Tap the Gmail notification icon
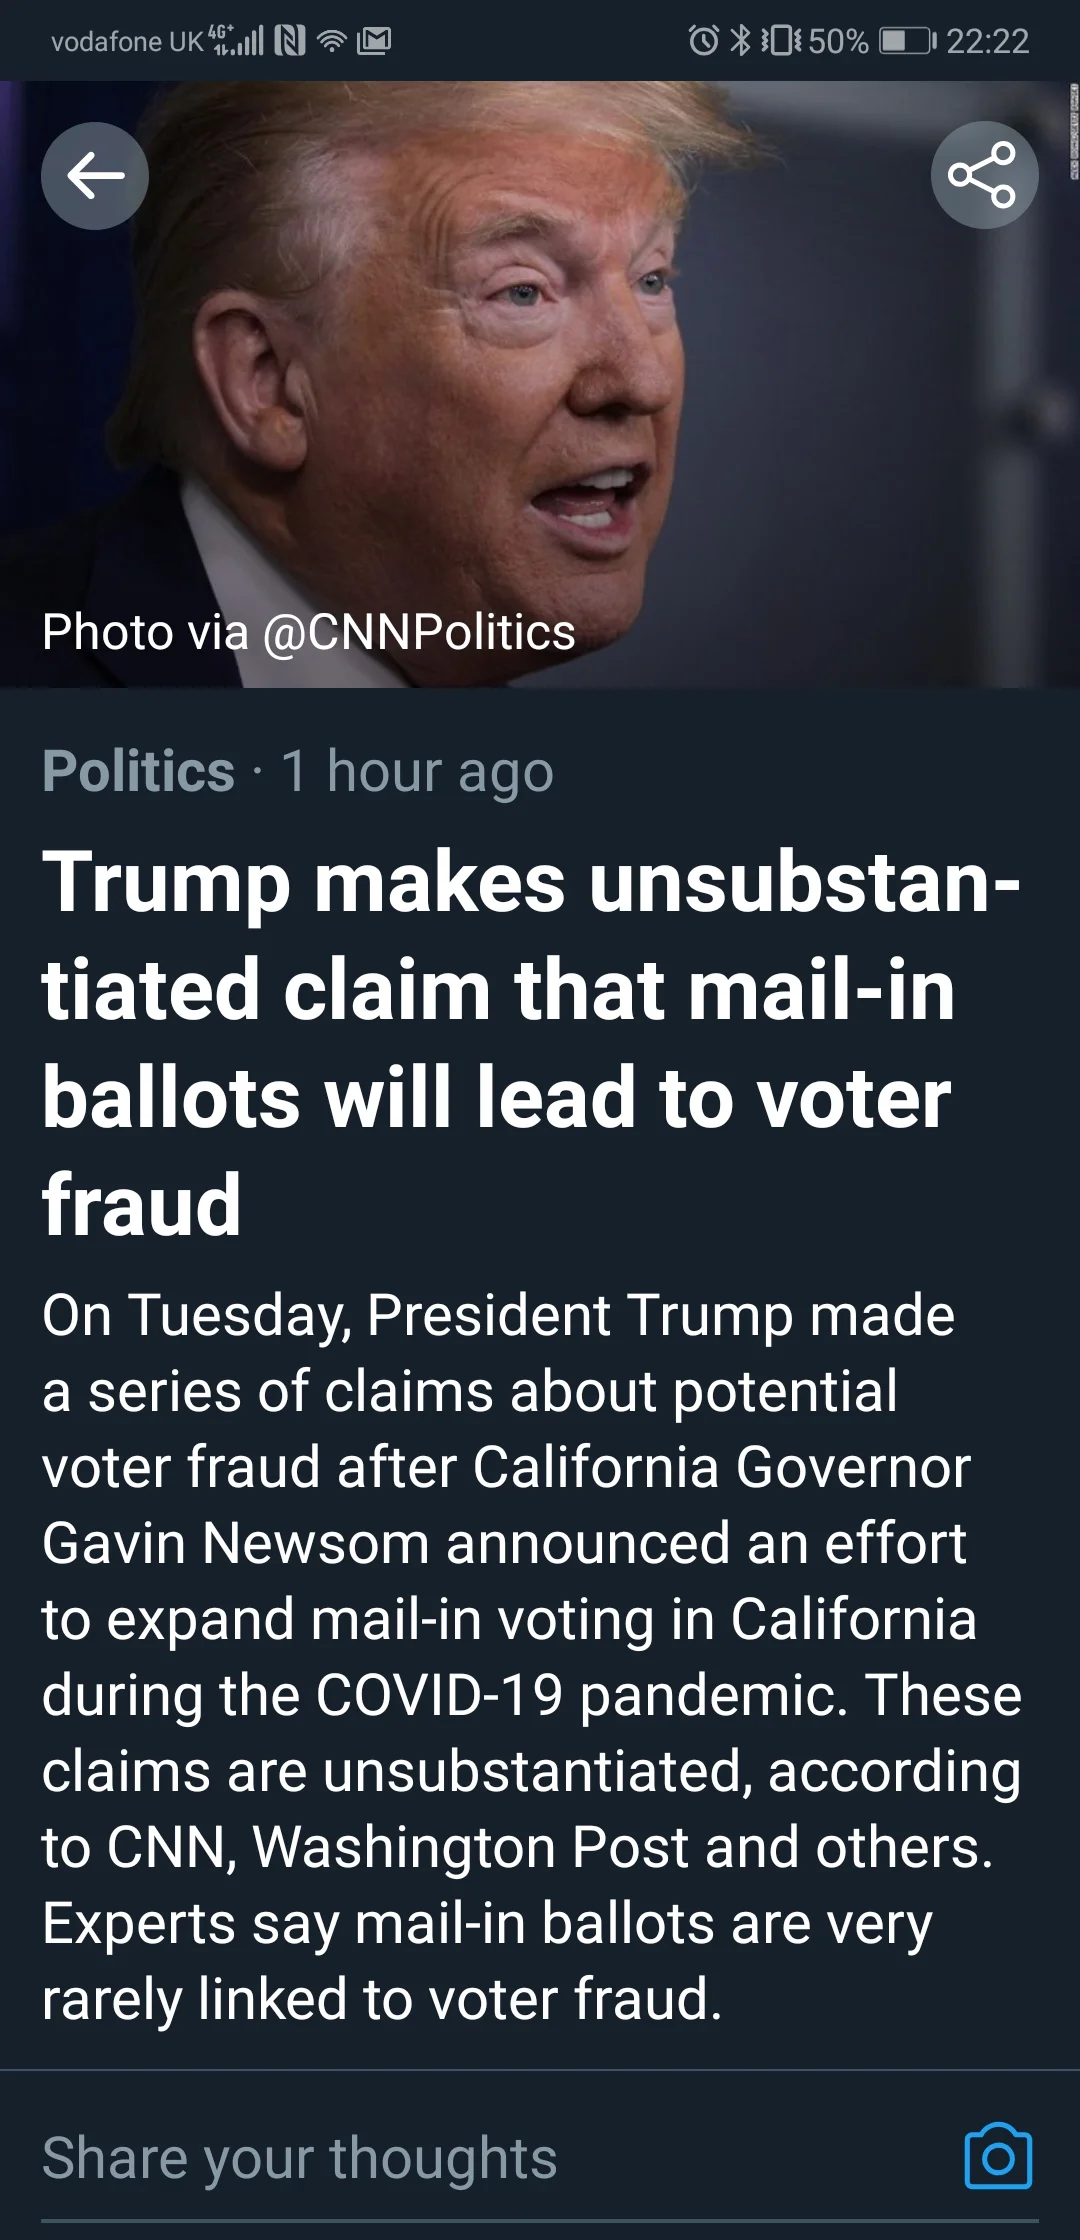 (374, 41)
